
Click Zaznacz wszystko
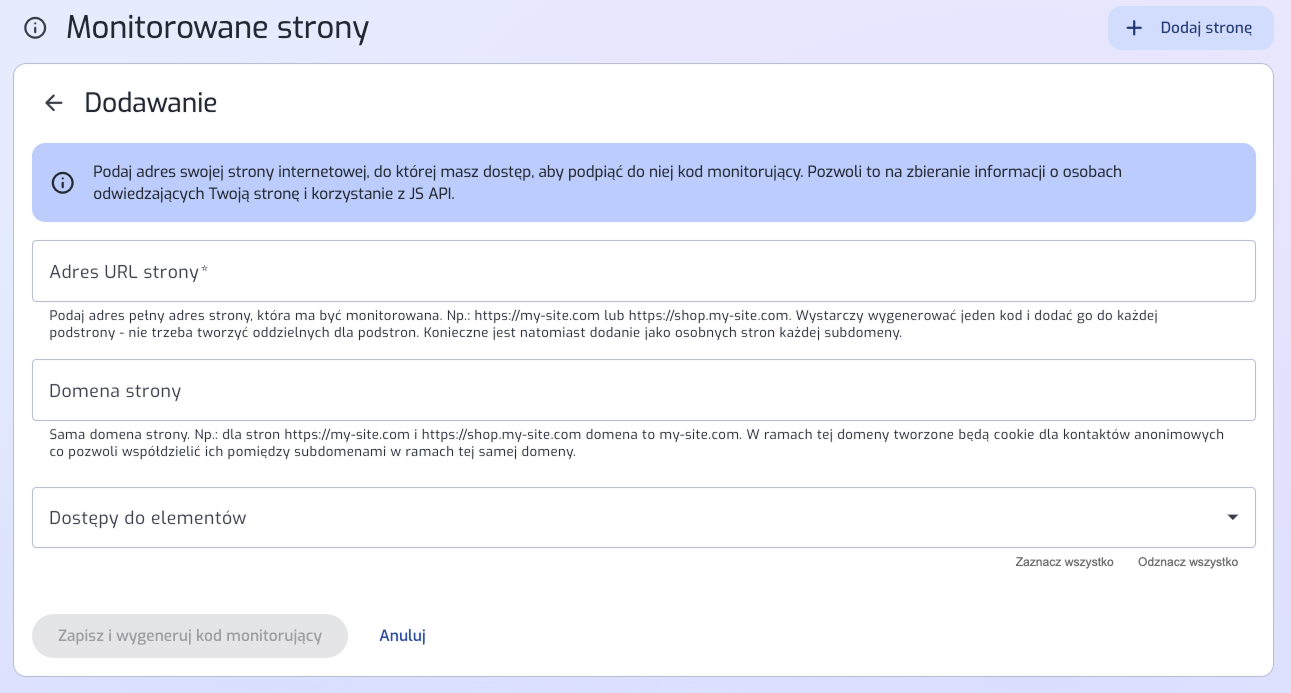click(1064, 562)
